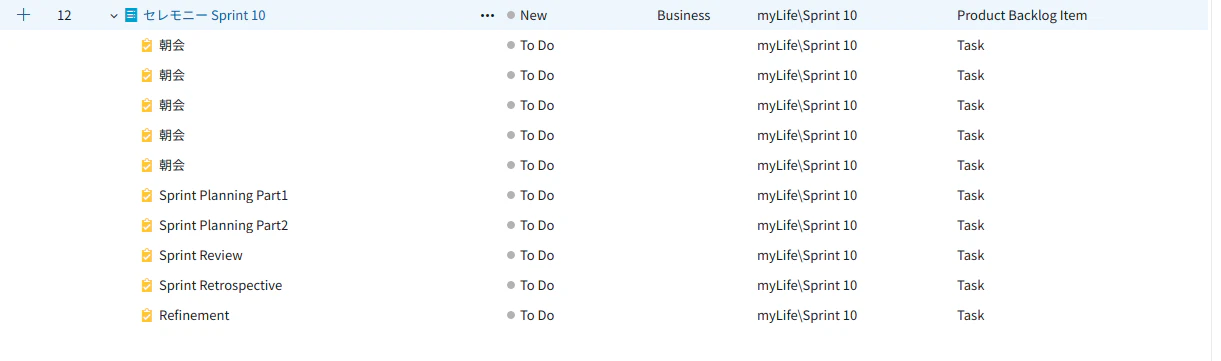Viewport: 1221px width, 361px height.
Task: Click the Product Backlog Item type cell
Action: tap(1022, 15)
